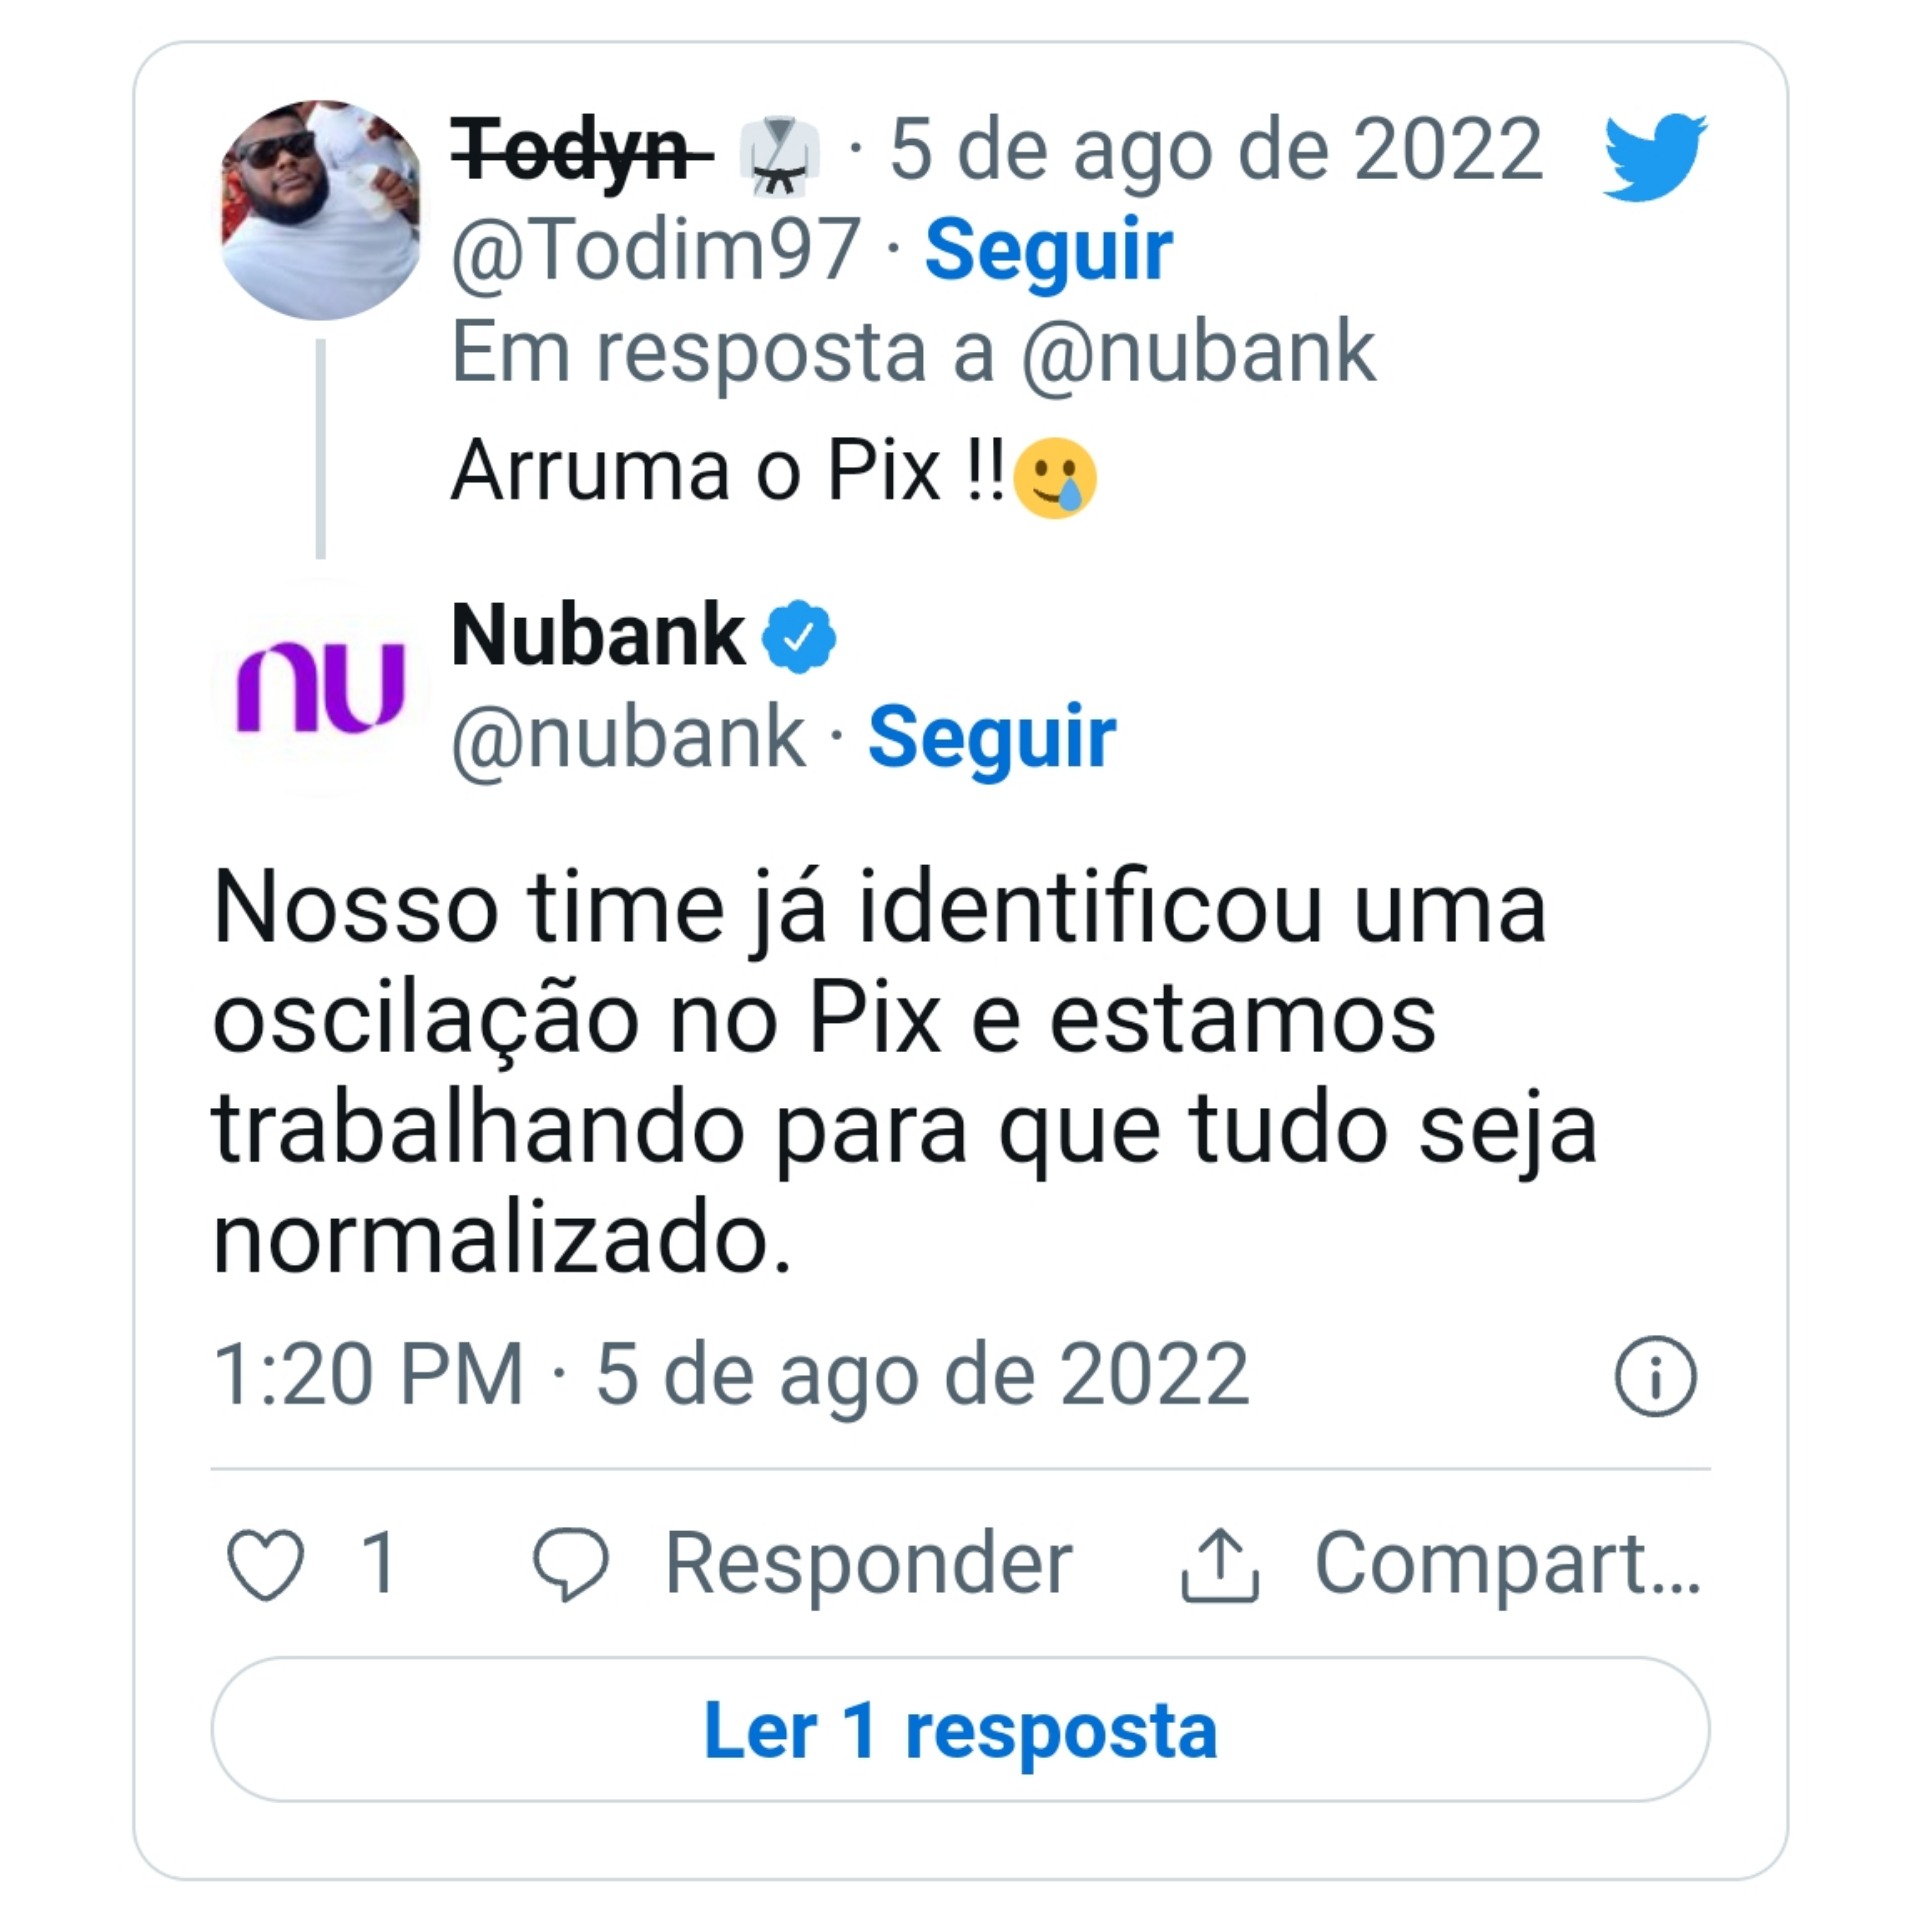This screenshot has height=1920, width=1920.
Task: Click the @Todim97 handle
Action: [655, 250]
